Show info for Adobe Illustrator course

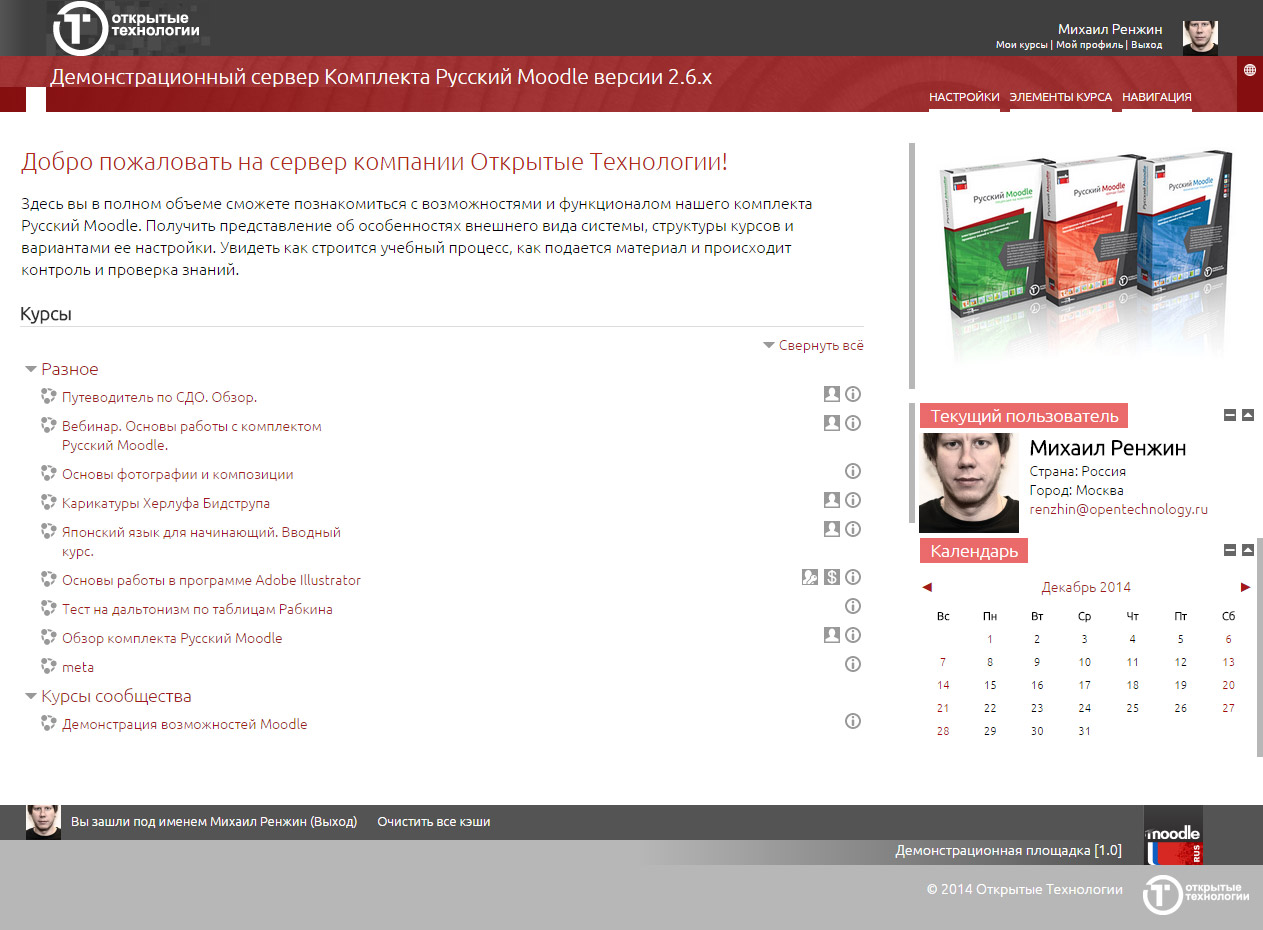point(853,577)
